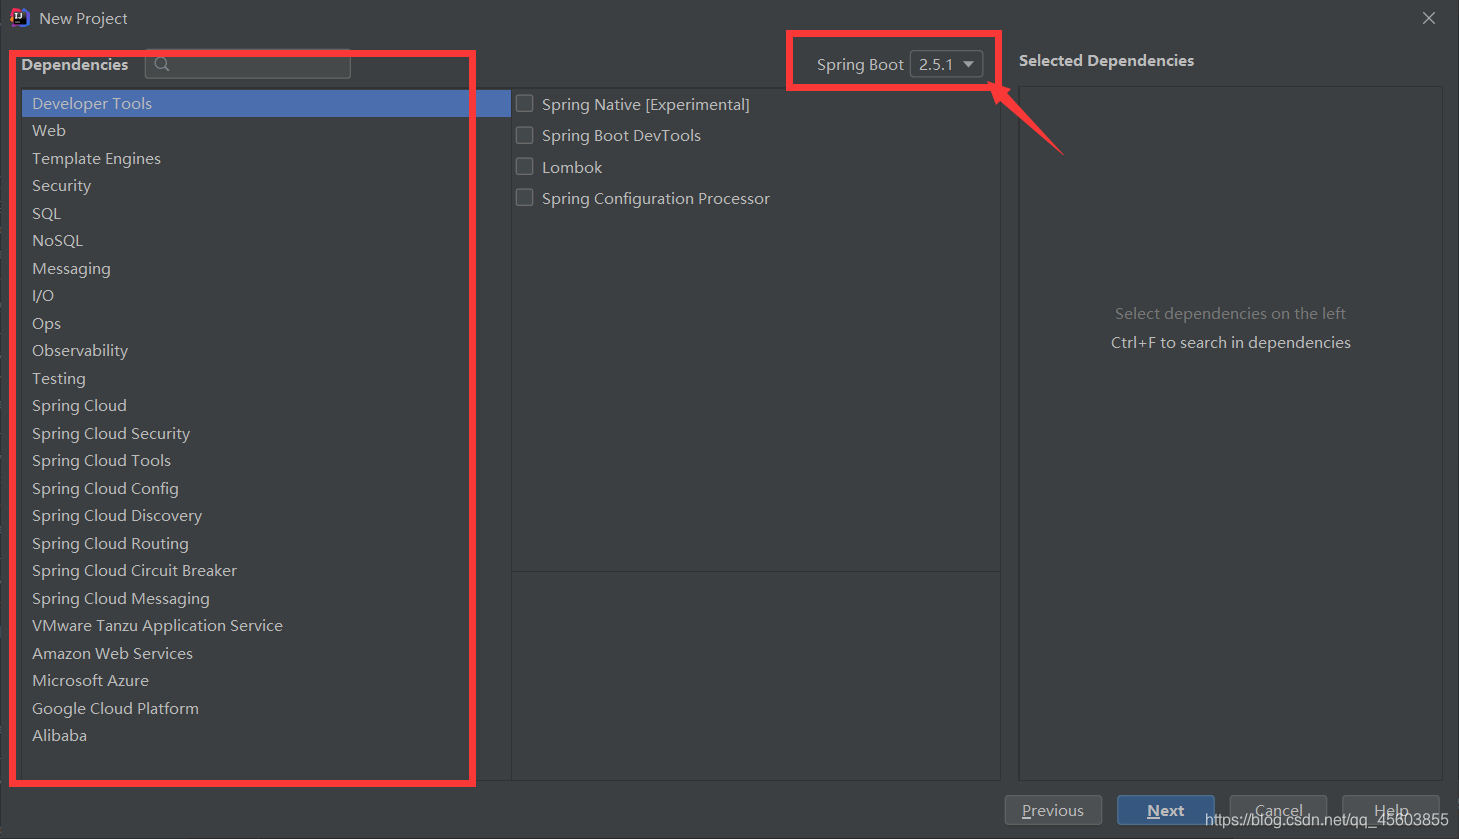Image resolution: width=1459 pixels, height=839 pixels.
Task: Select Spring Cloud Tools category
Action: (266, 461)
